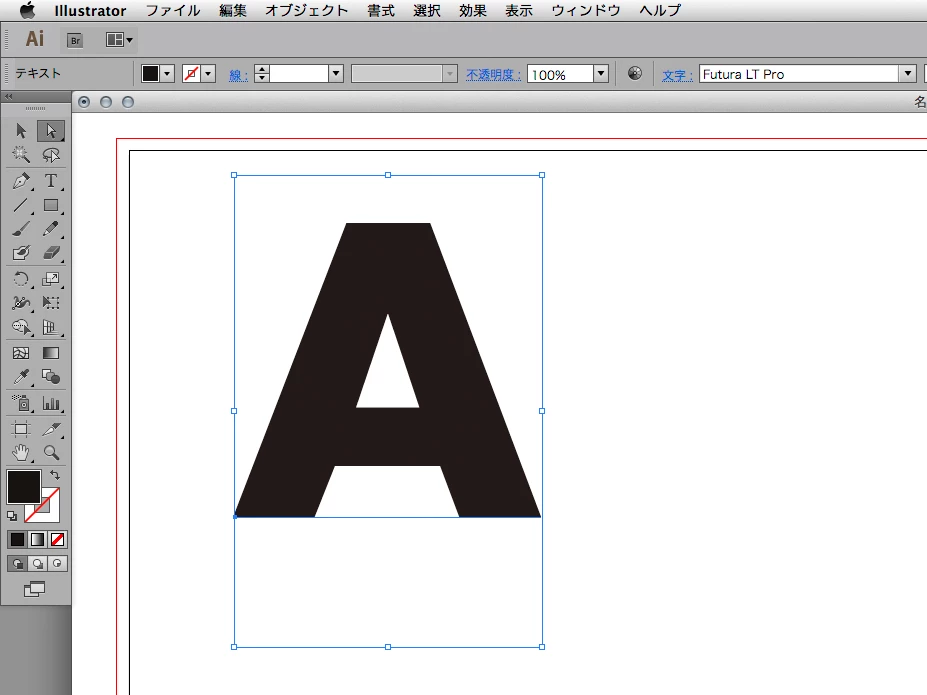
Task: Select the Blend tool
Action: pos(51,377)
